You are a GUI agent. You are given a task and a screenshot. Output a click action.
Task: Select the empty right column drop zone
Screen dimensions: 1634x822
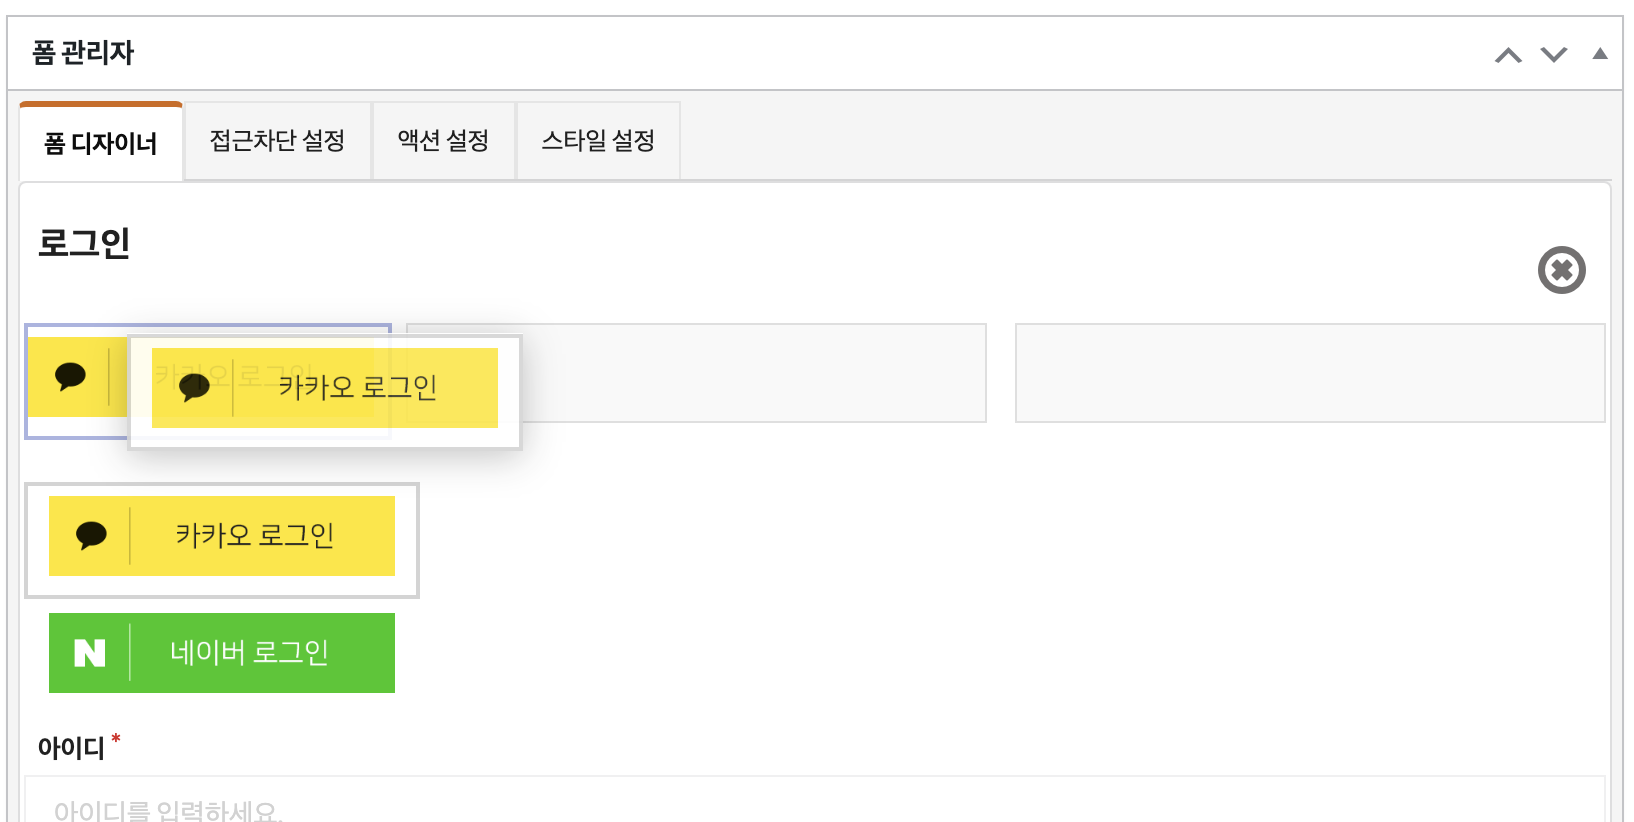pos(1310,373)
